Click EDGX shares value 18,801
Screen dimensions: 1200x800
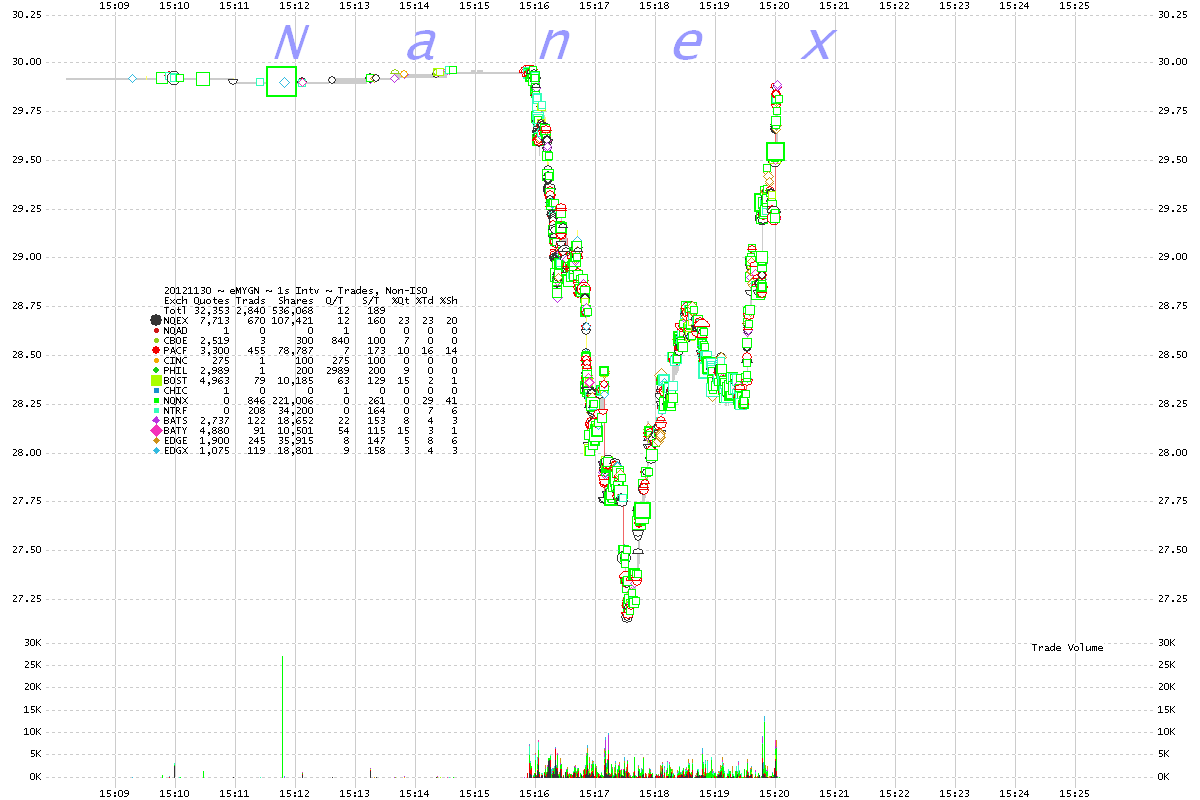[295, 451]
